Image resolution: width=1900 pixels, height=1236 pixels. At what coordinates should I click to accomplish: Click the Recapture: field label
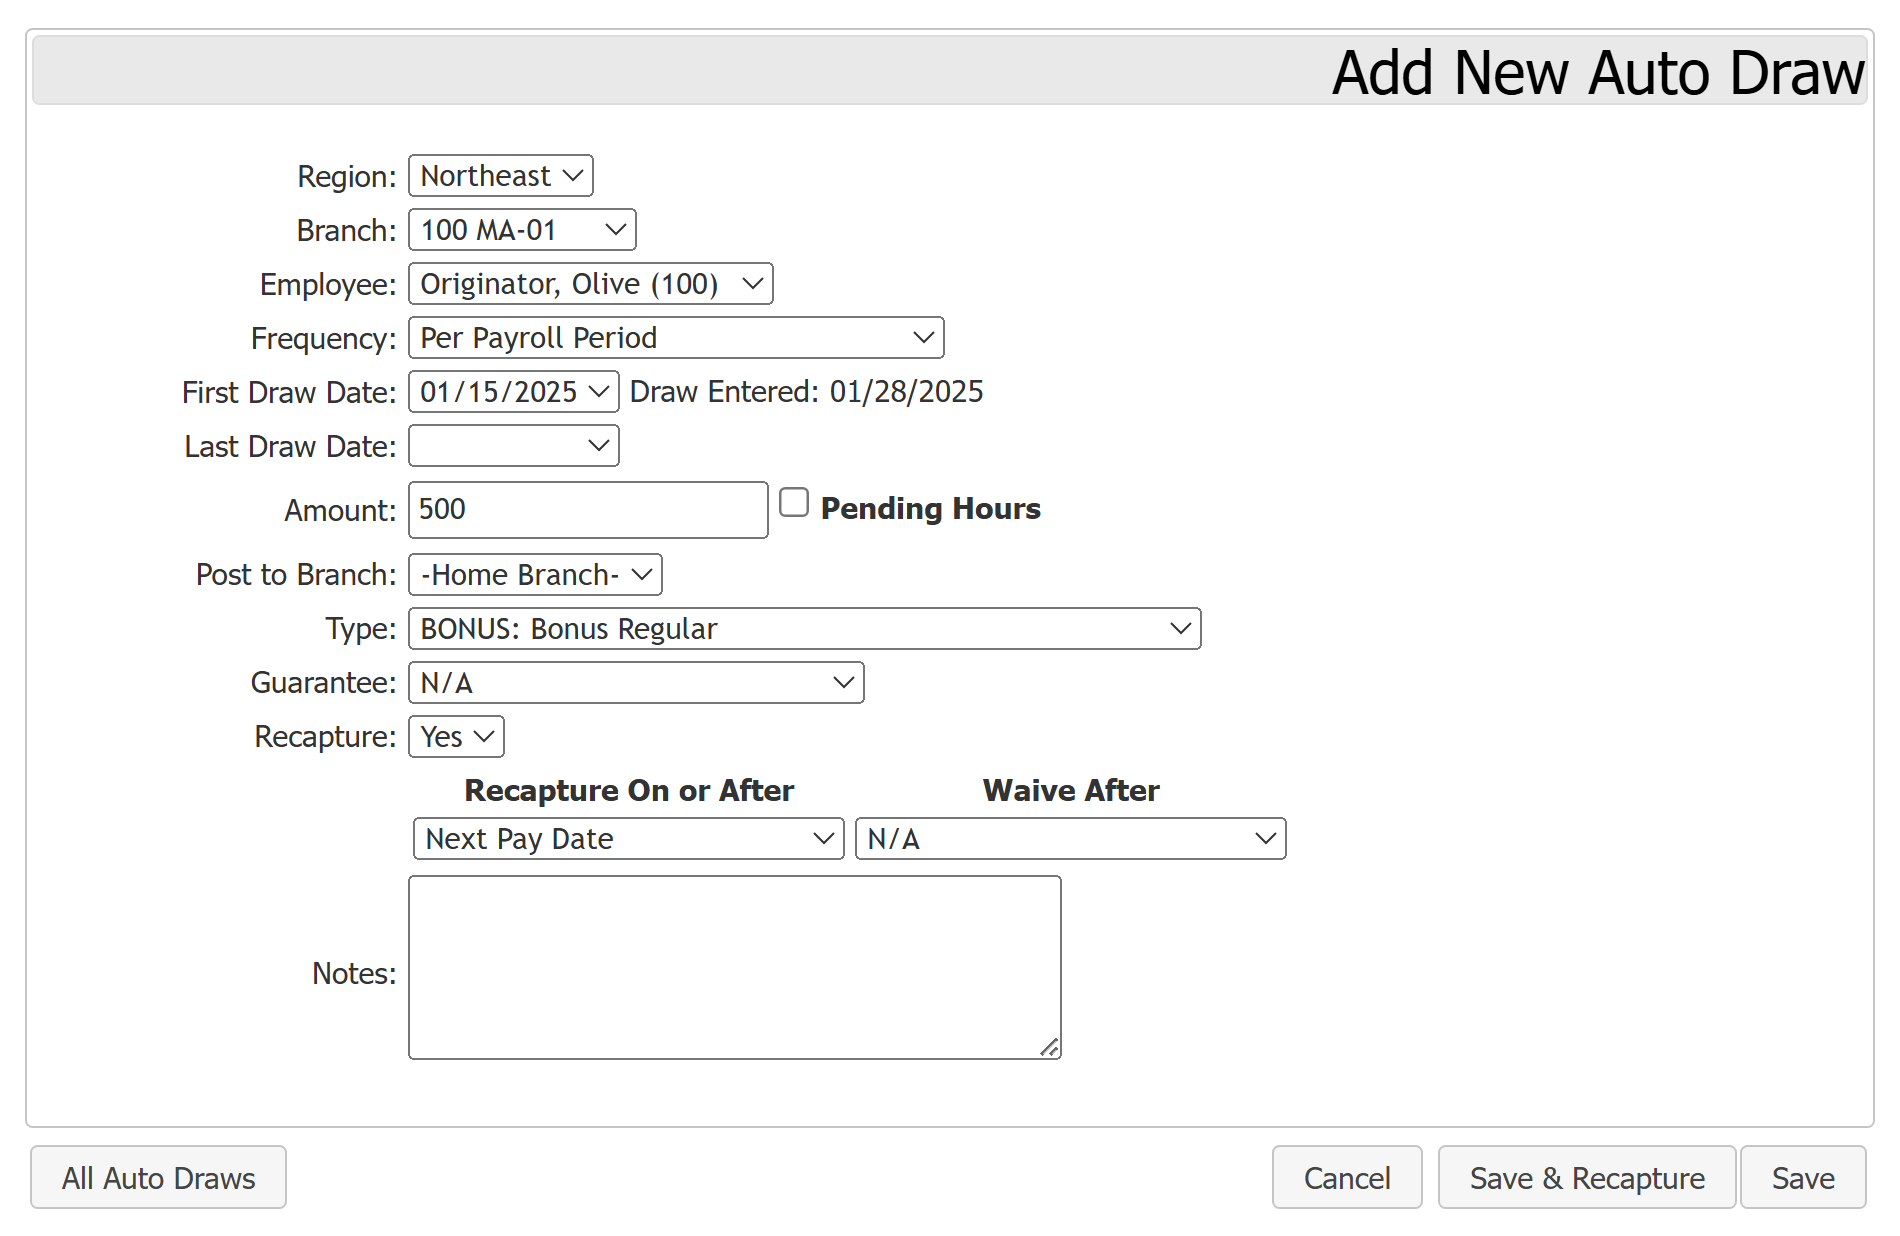[x=325, y=737]
